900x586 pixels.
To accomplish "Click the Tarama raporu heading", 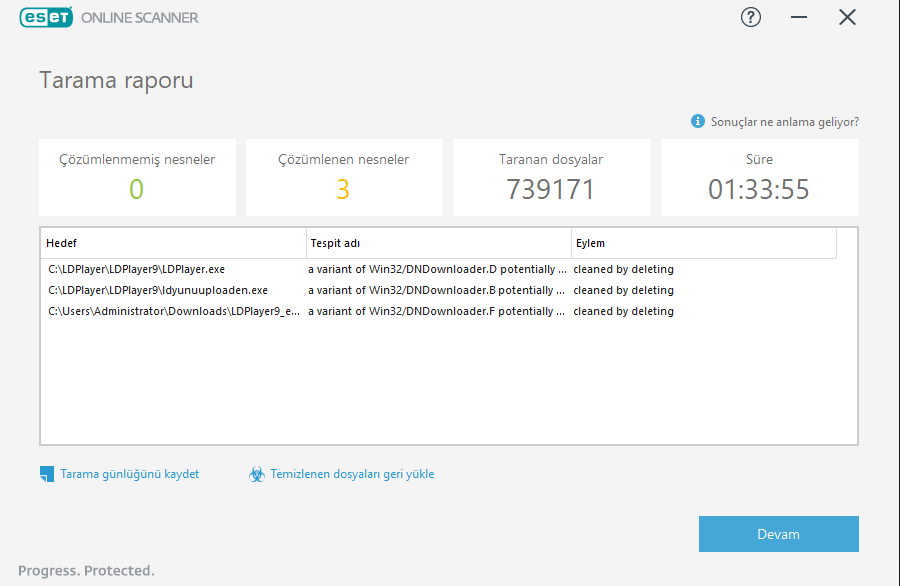I will point(116,80).
